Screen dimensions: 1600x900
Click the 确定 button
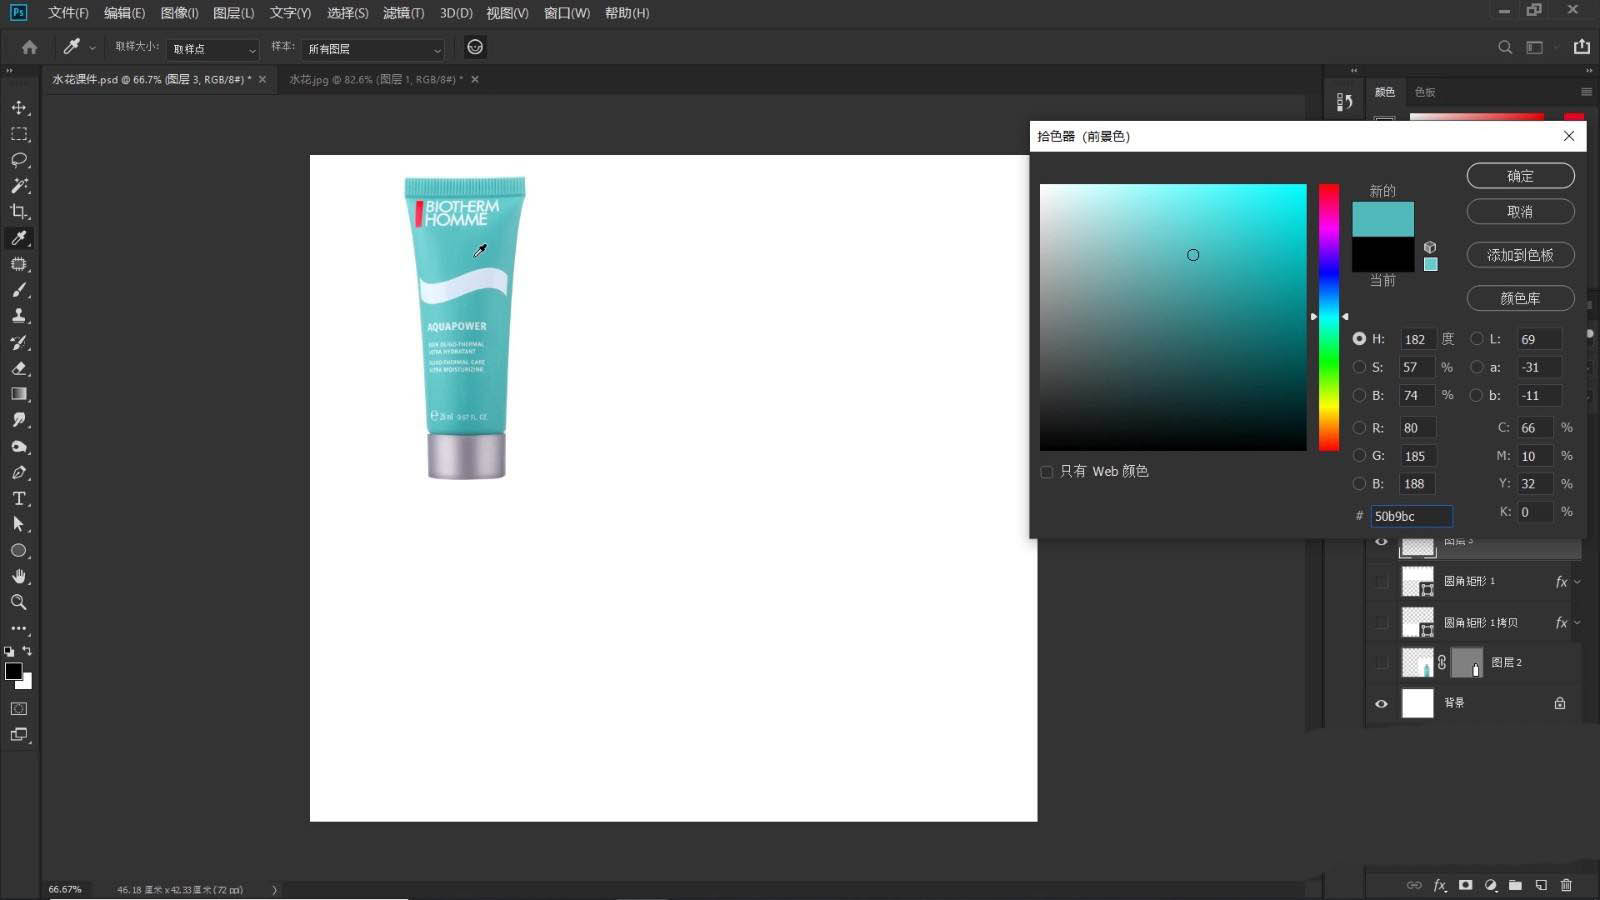pos(1520,176)
